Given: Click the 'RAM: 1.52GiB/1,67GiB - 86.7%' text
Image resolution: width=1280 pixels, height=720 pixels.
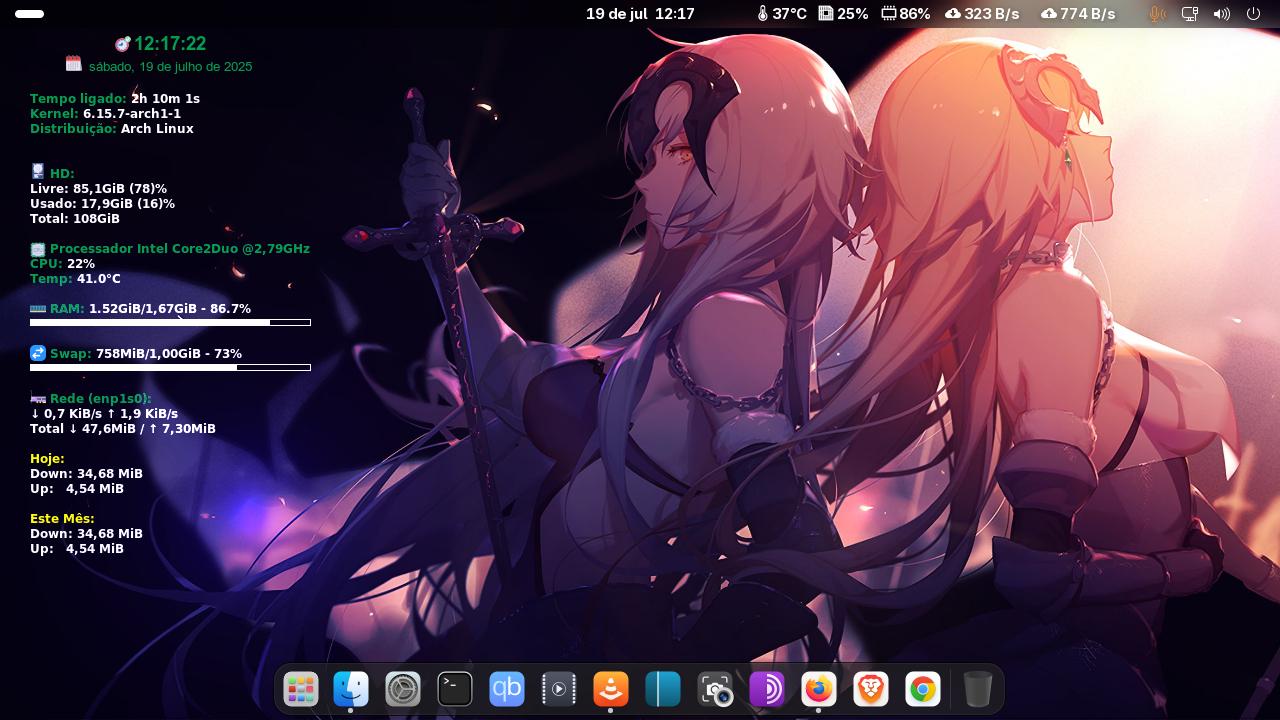Looking at the screenshot, I should pyautogui.click(x=150, y=309).
